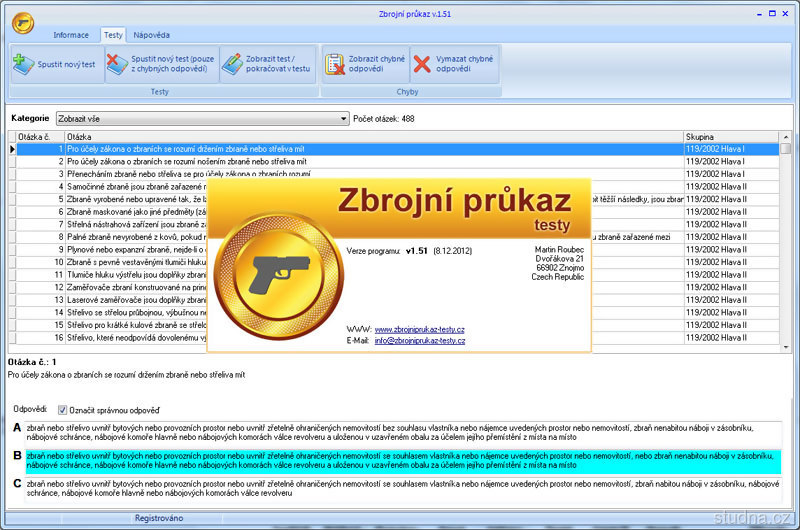Select question row 9 Plynové nebo expanzní zbraně

pos(398,249)
